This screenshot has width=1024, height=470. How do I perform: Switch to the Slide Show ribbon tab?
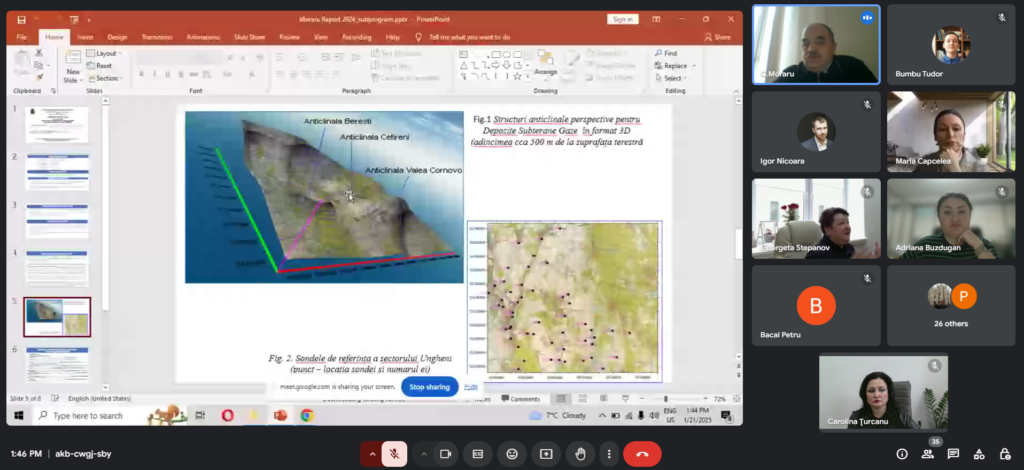click(x=249, y=37)
